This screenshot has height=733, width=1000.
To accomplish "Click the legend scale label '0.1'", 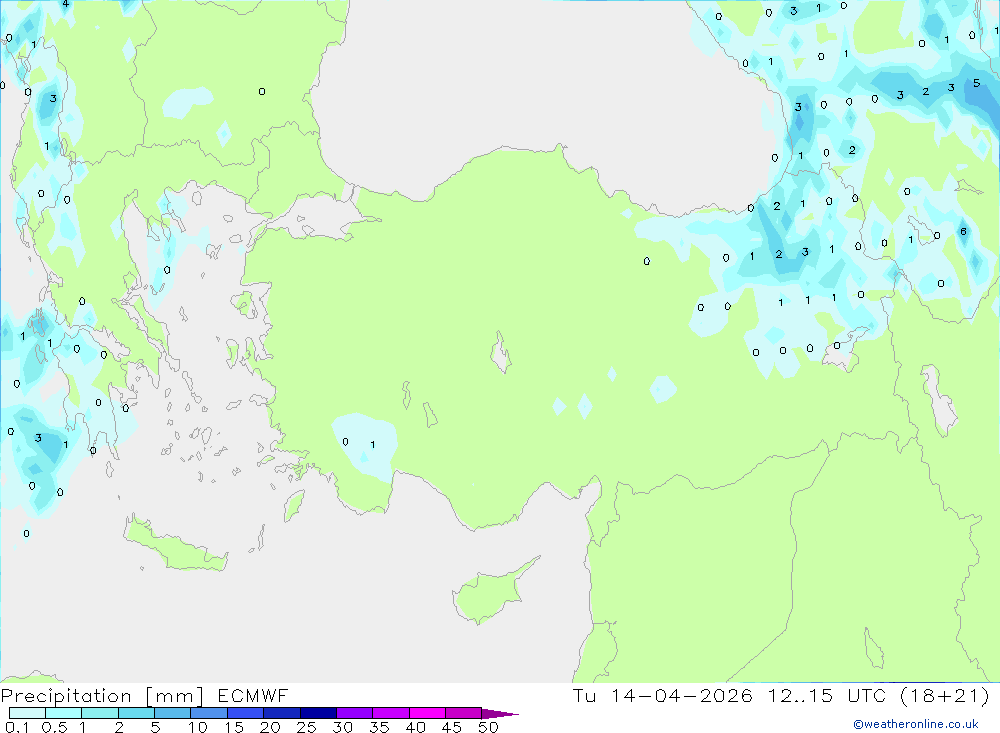I will click(17, 727).
